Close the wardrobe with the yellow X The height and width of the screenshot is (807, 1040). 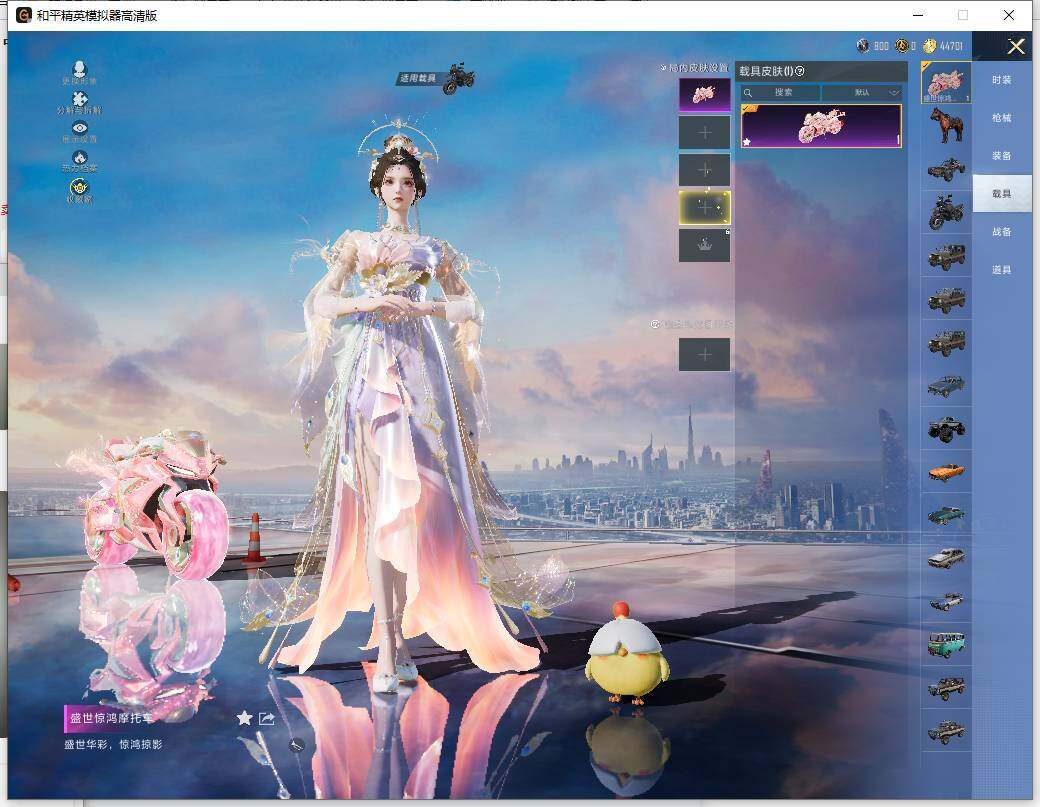tap(1015, 46)
